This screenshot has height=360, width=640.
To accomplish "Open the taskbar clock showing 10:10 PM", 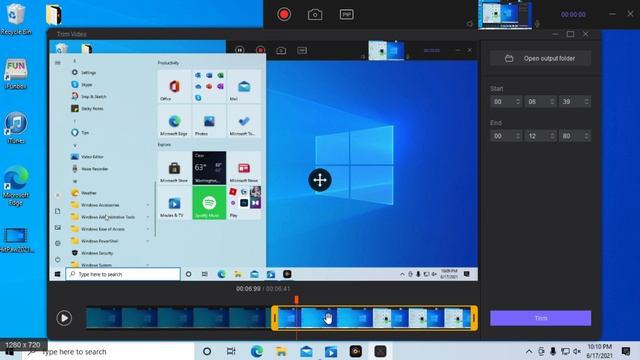I will 600,351.
